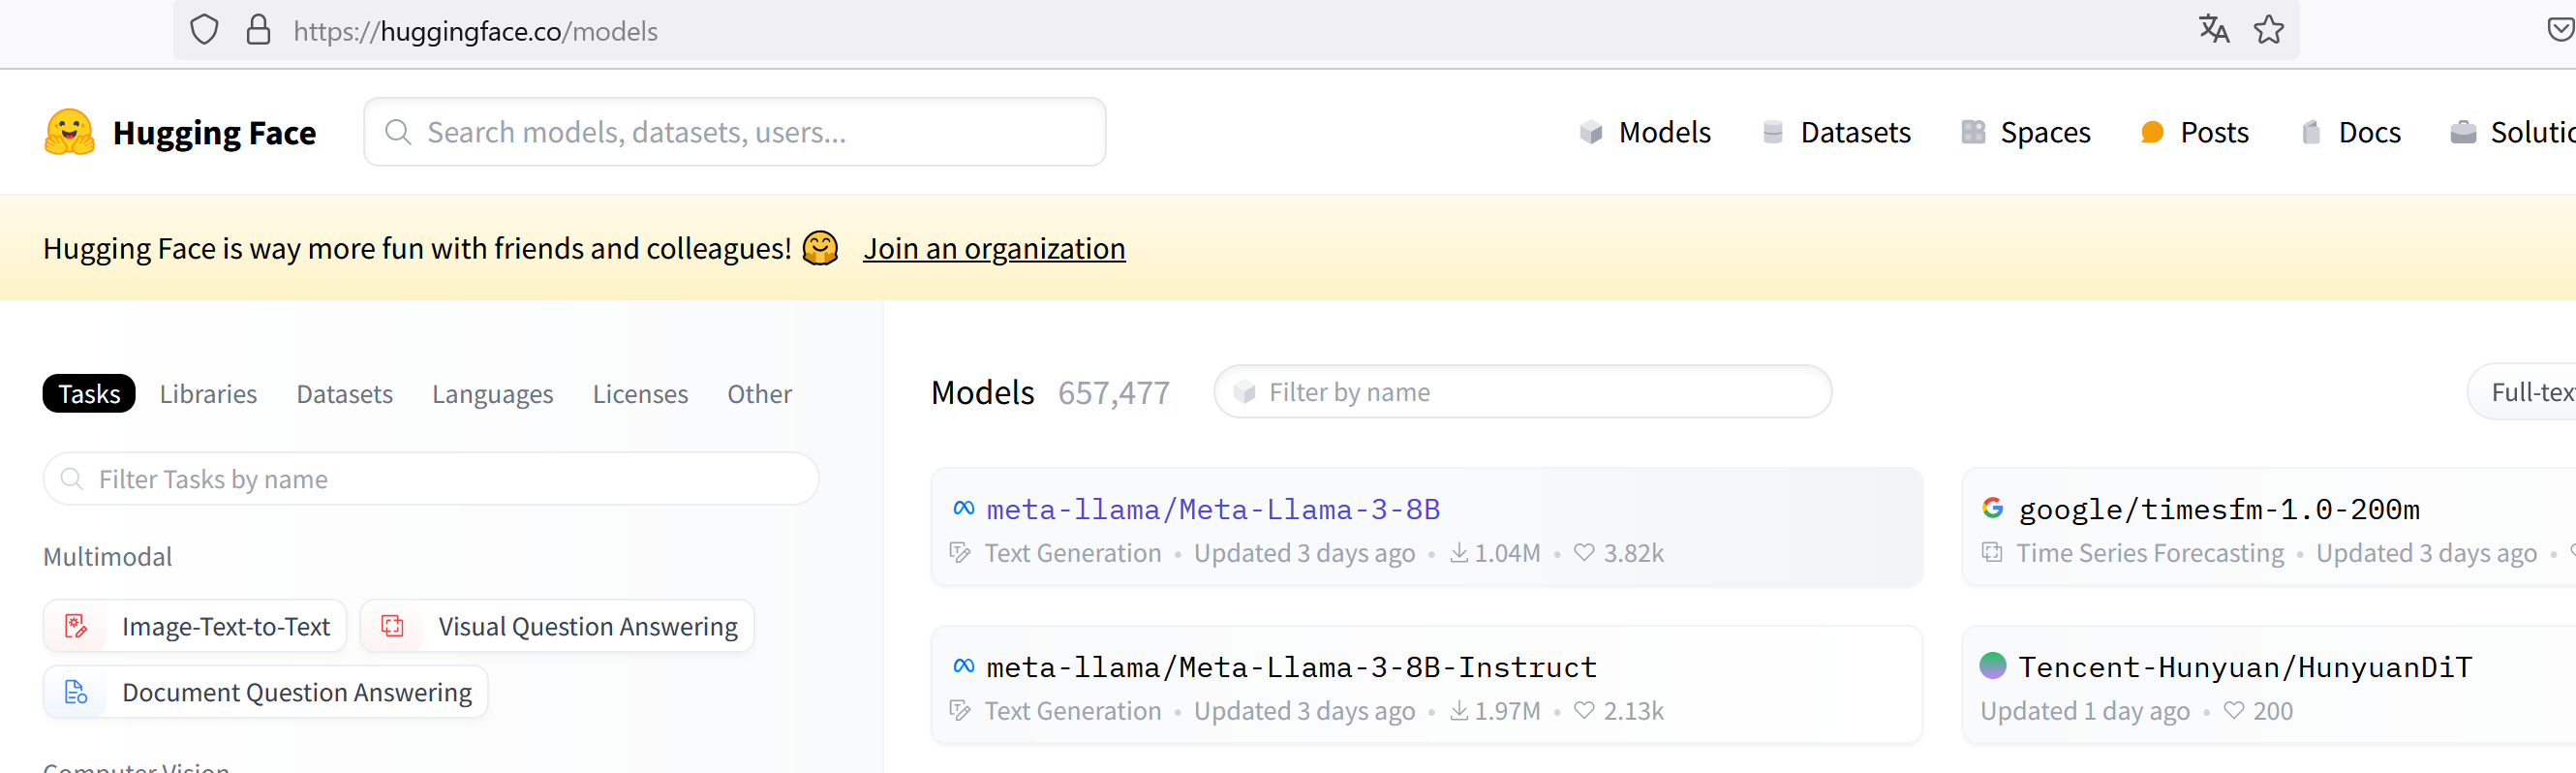The width and height of the screenshot is (2576, 773).
Task: Open the meta-llama/Meta-Llama-3-8B-Instruct model
Action: (x=1292, y=667)
